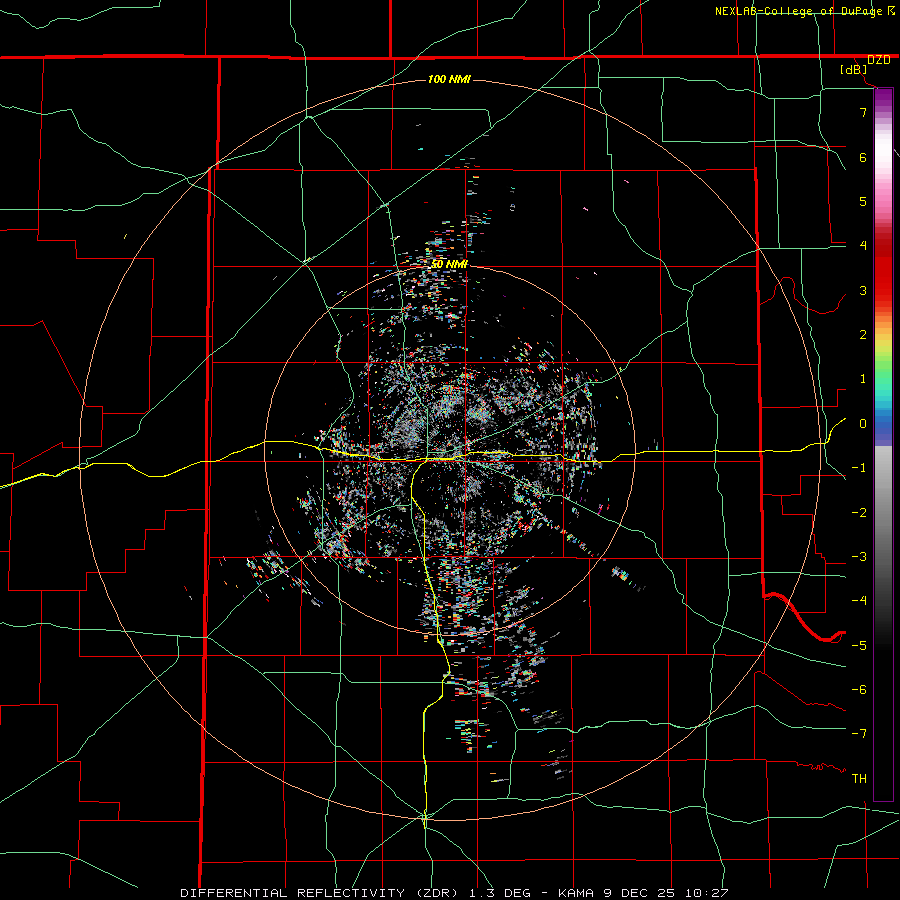Click the -1 value on the dB scale

point(859,468)
